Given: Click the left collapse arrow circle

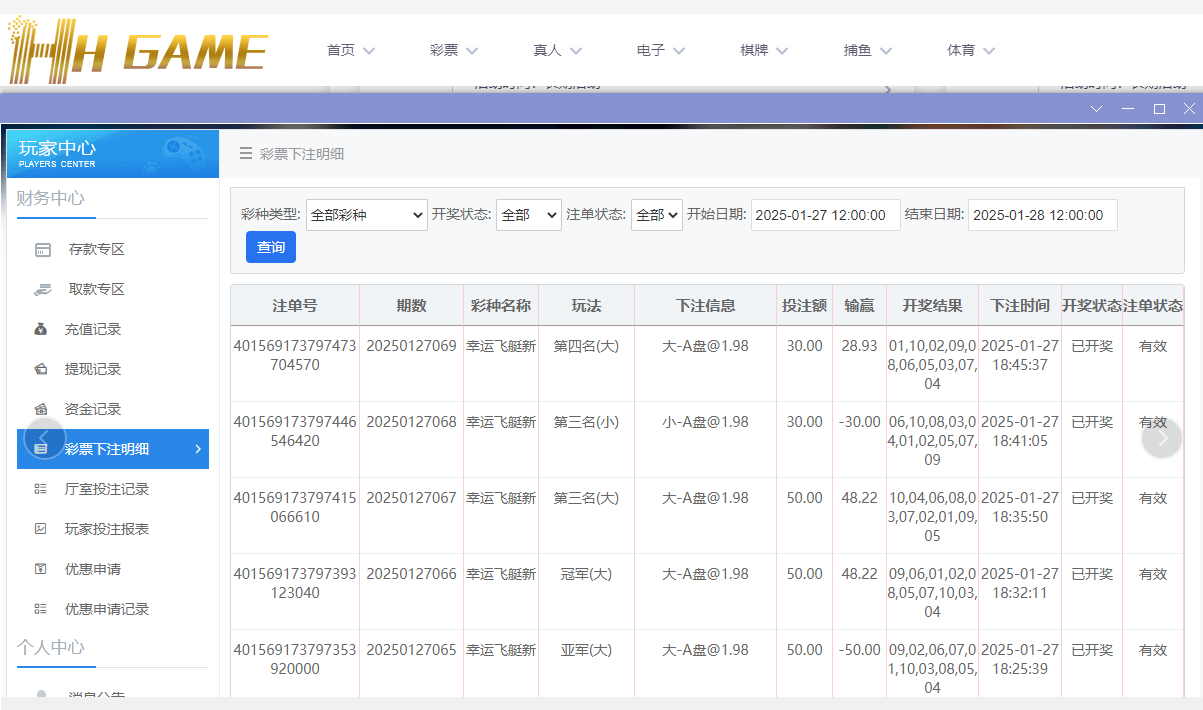Looking at the screenshot, I should (x=44, y=437).
